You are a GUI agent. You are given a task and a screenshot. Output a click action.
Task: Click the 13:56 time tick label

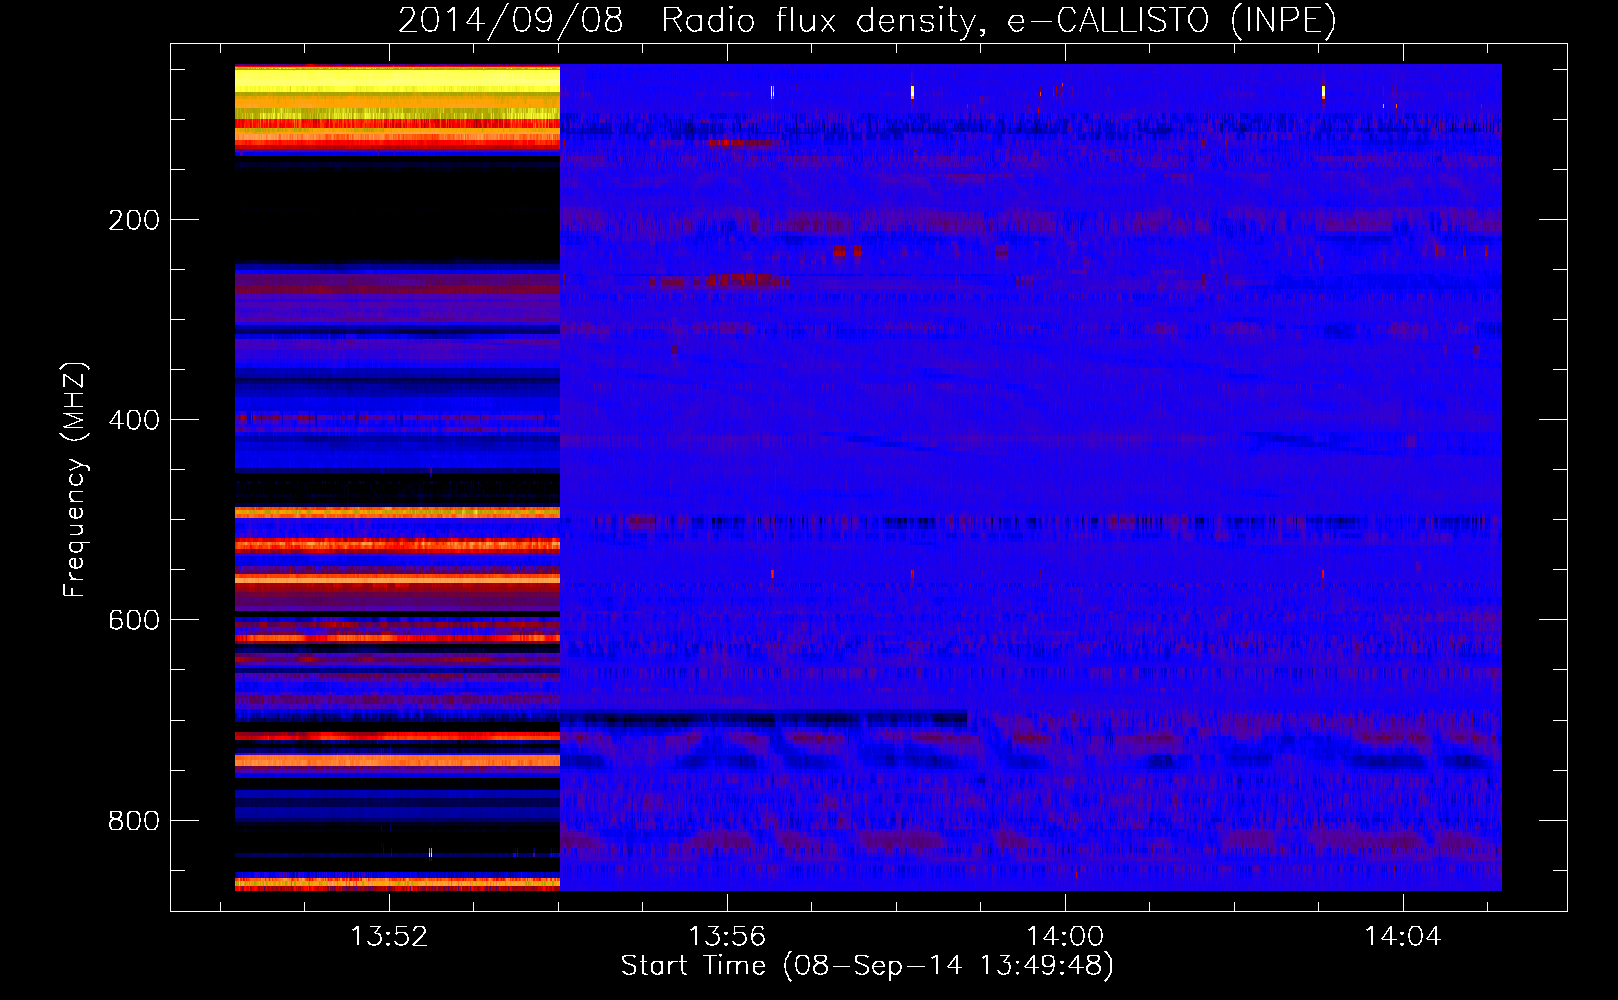pos(727,937)
